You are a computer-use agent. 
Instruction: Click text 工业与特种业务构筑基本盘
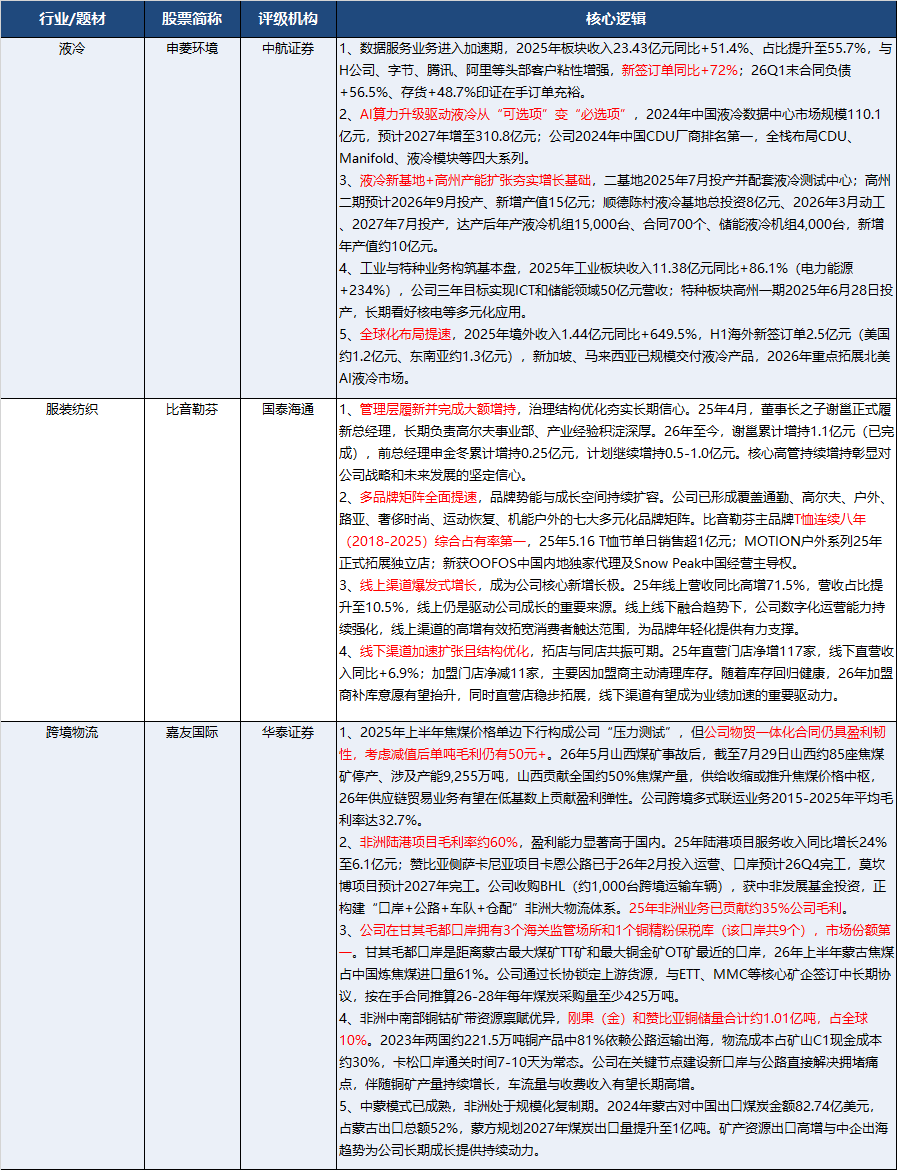[x=437, y=269]
